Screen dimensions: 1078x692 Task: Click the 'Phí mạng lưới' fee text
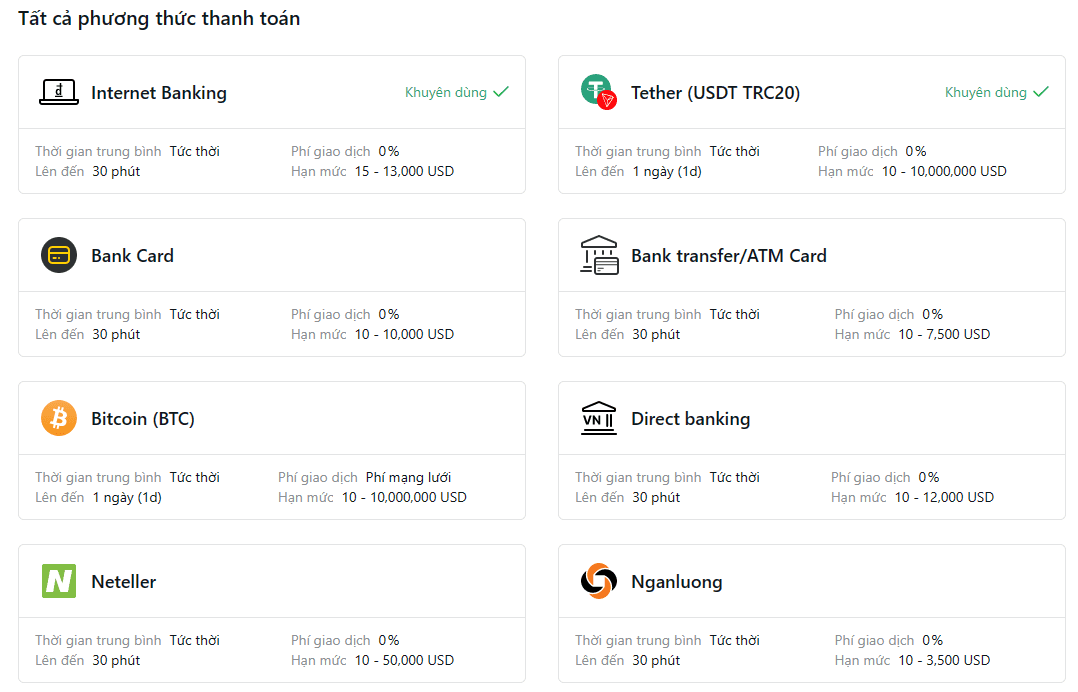pos(408,477)
